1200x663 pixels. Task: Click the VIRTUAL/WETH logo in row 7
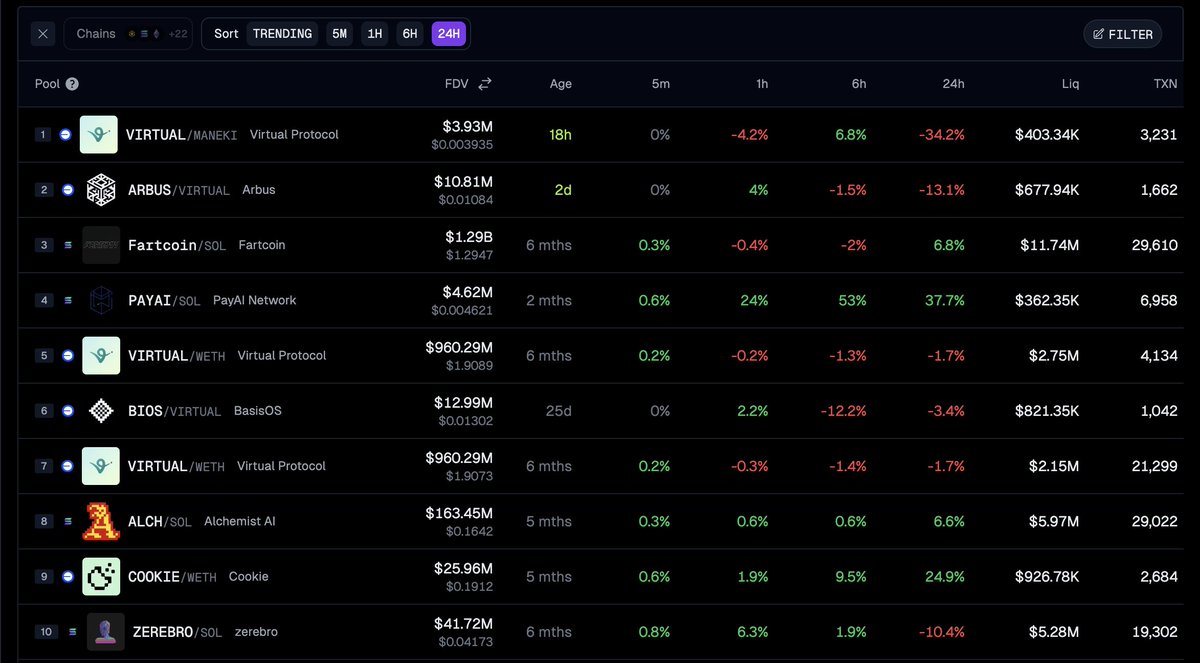[x=101, y=466]
